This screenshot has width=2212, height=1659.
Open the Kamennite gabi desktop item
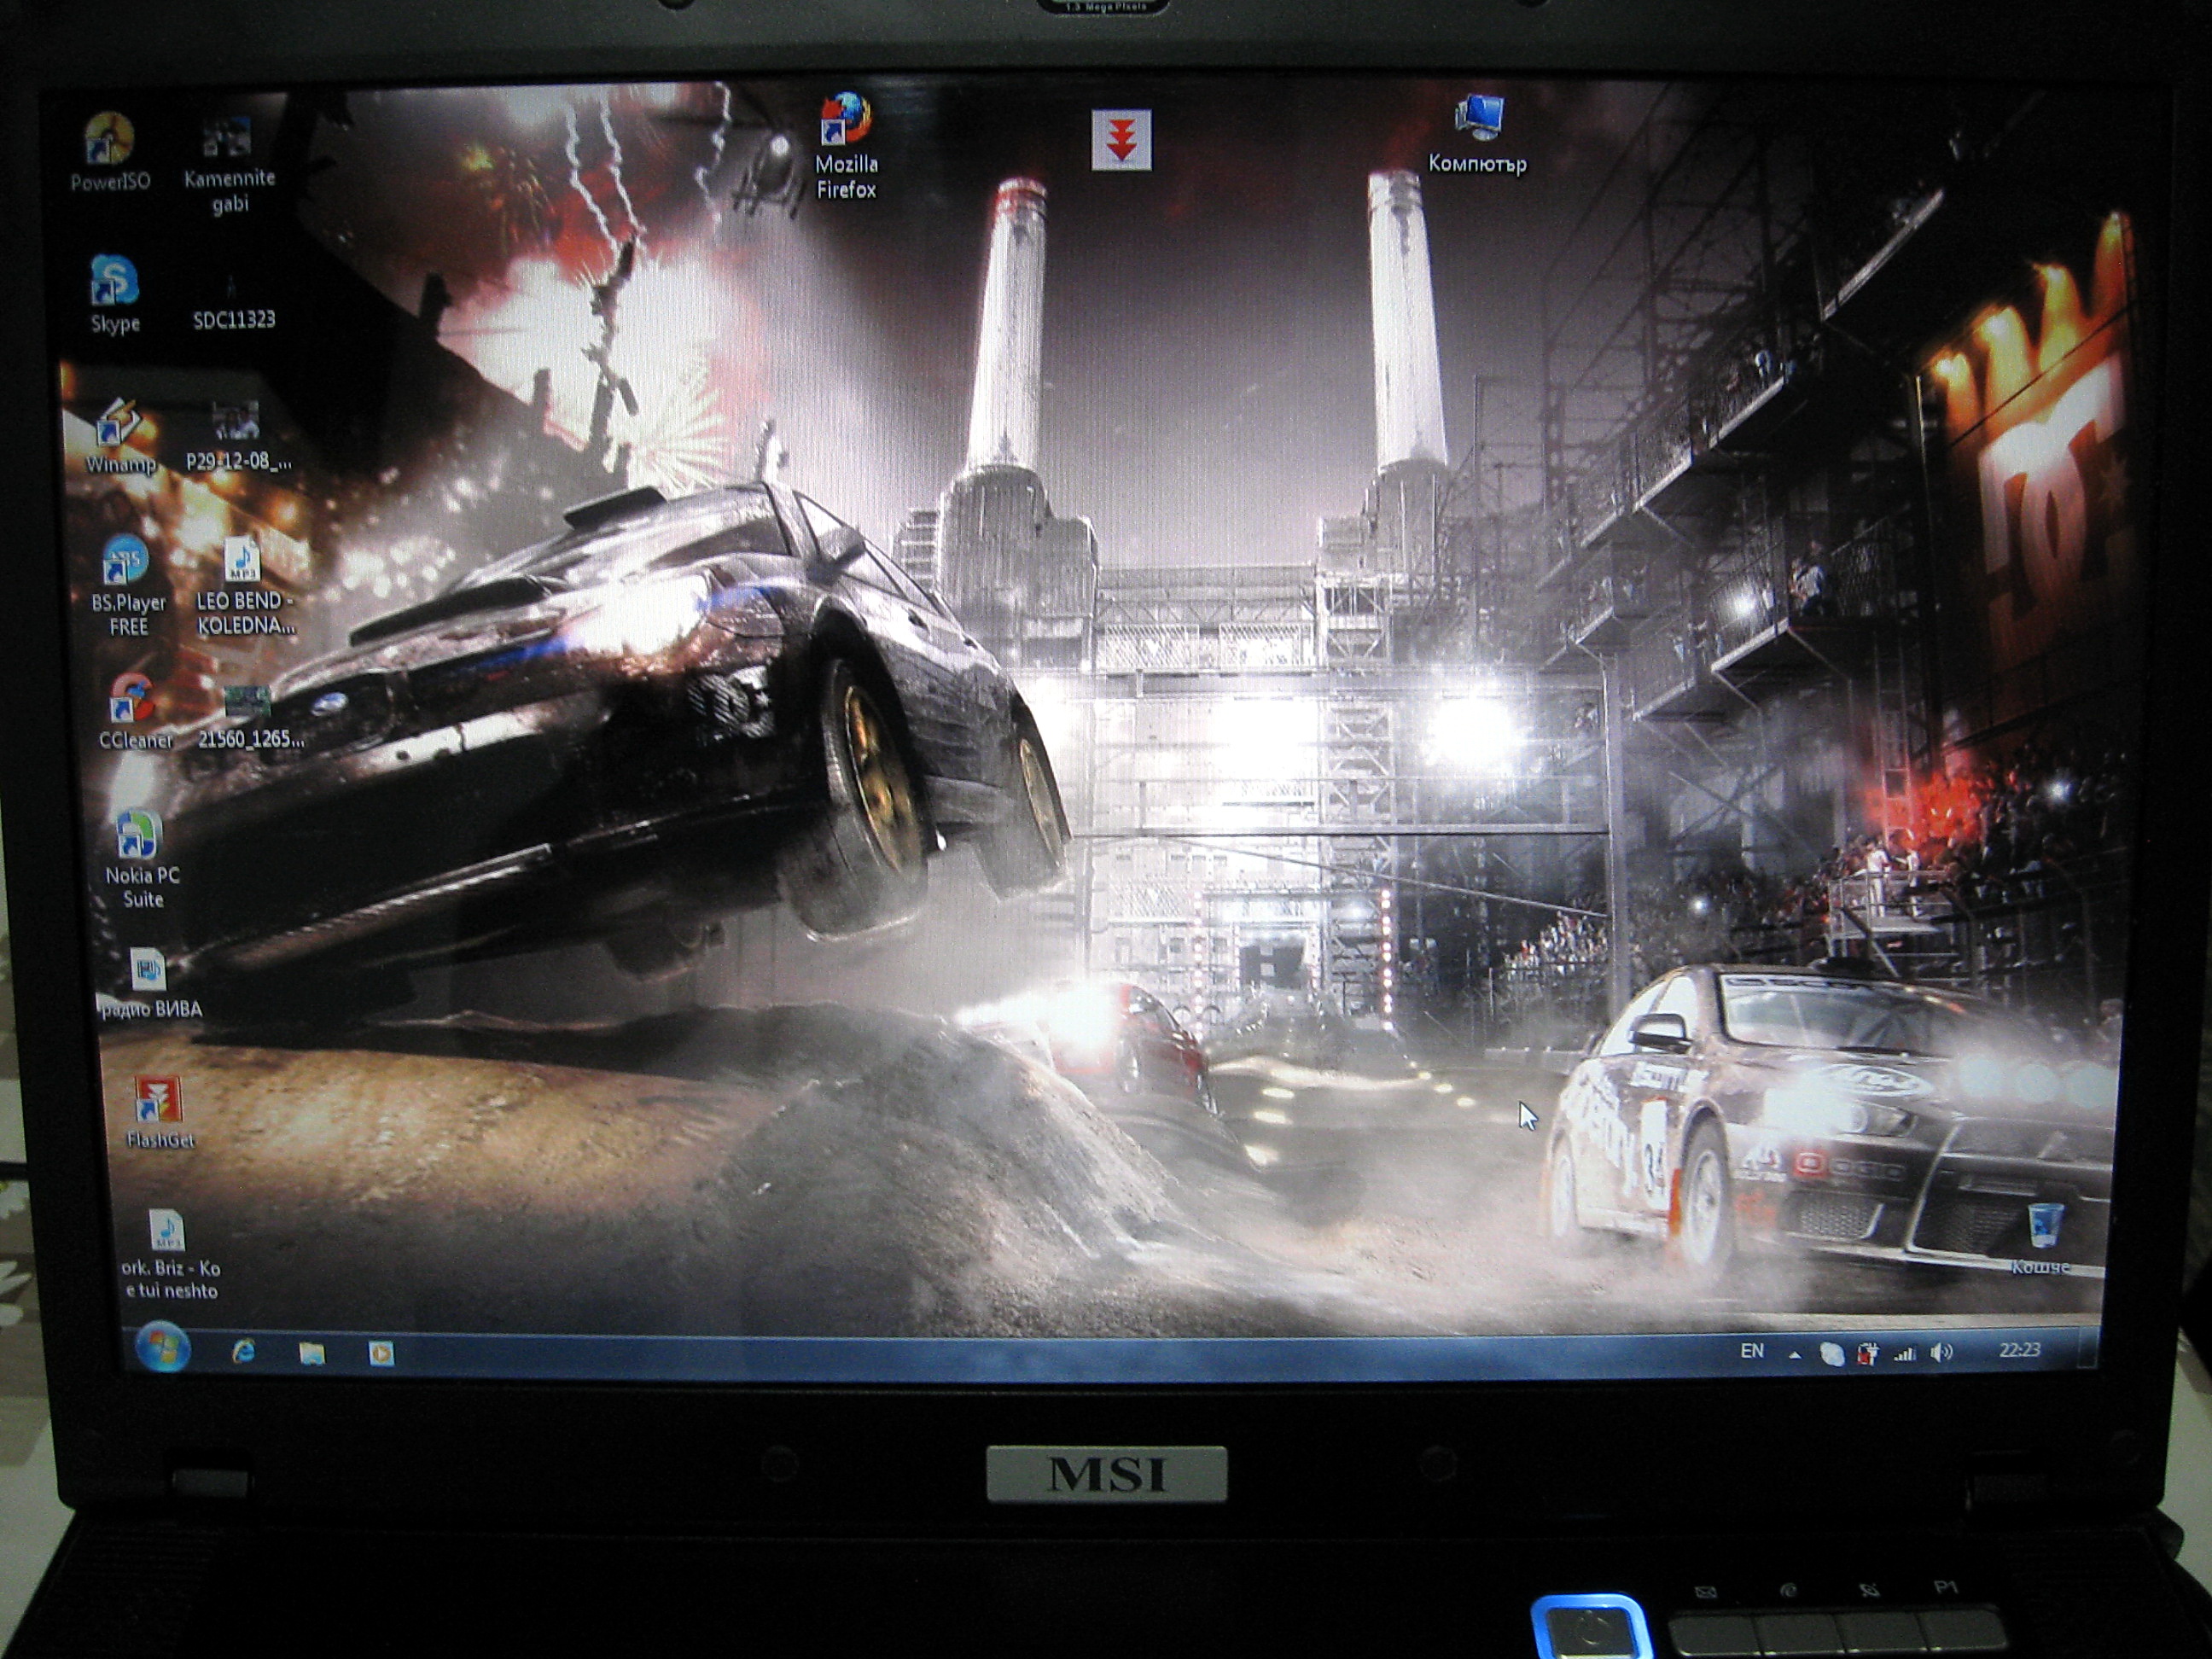[x=229, y=165]
